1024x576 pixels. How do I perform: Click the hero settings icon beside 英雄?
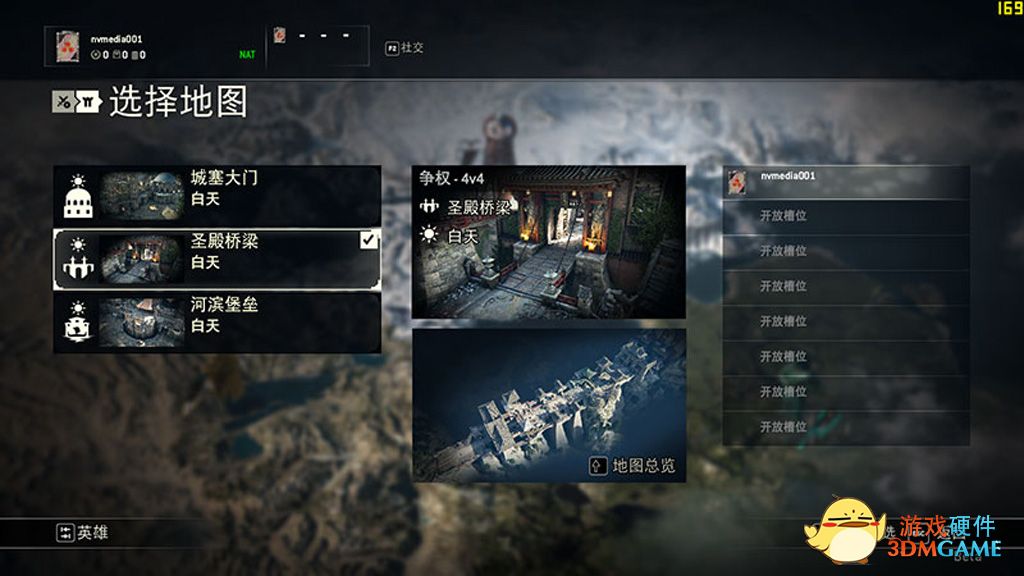[65, 532]
